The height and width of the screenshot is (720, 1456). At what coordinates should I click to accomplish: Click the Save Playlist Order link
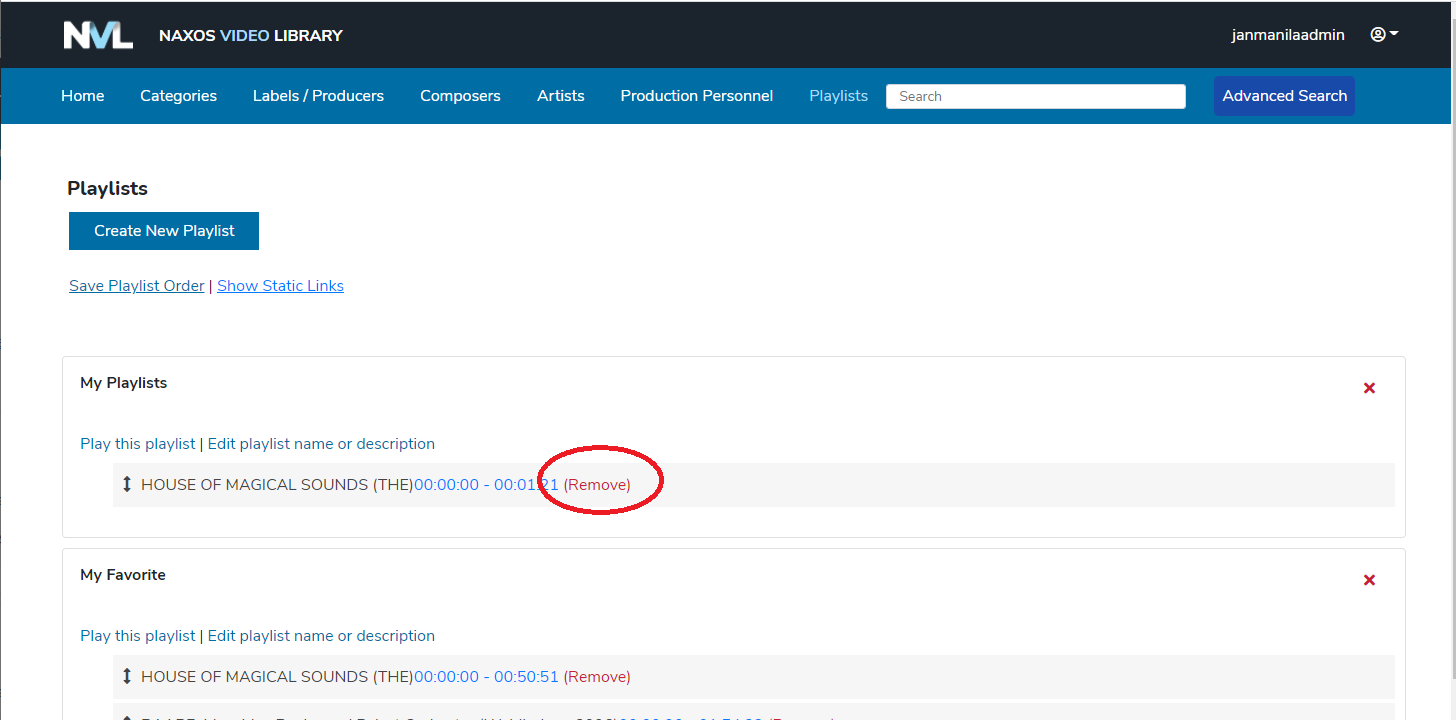coord(136,286)
